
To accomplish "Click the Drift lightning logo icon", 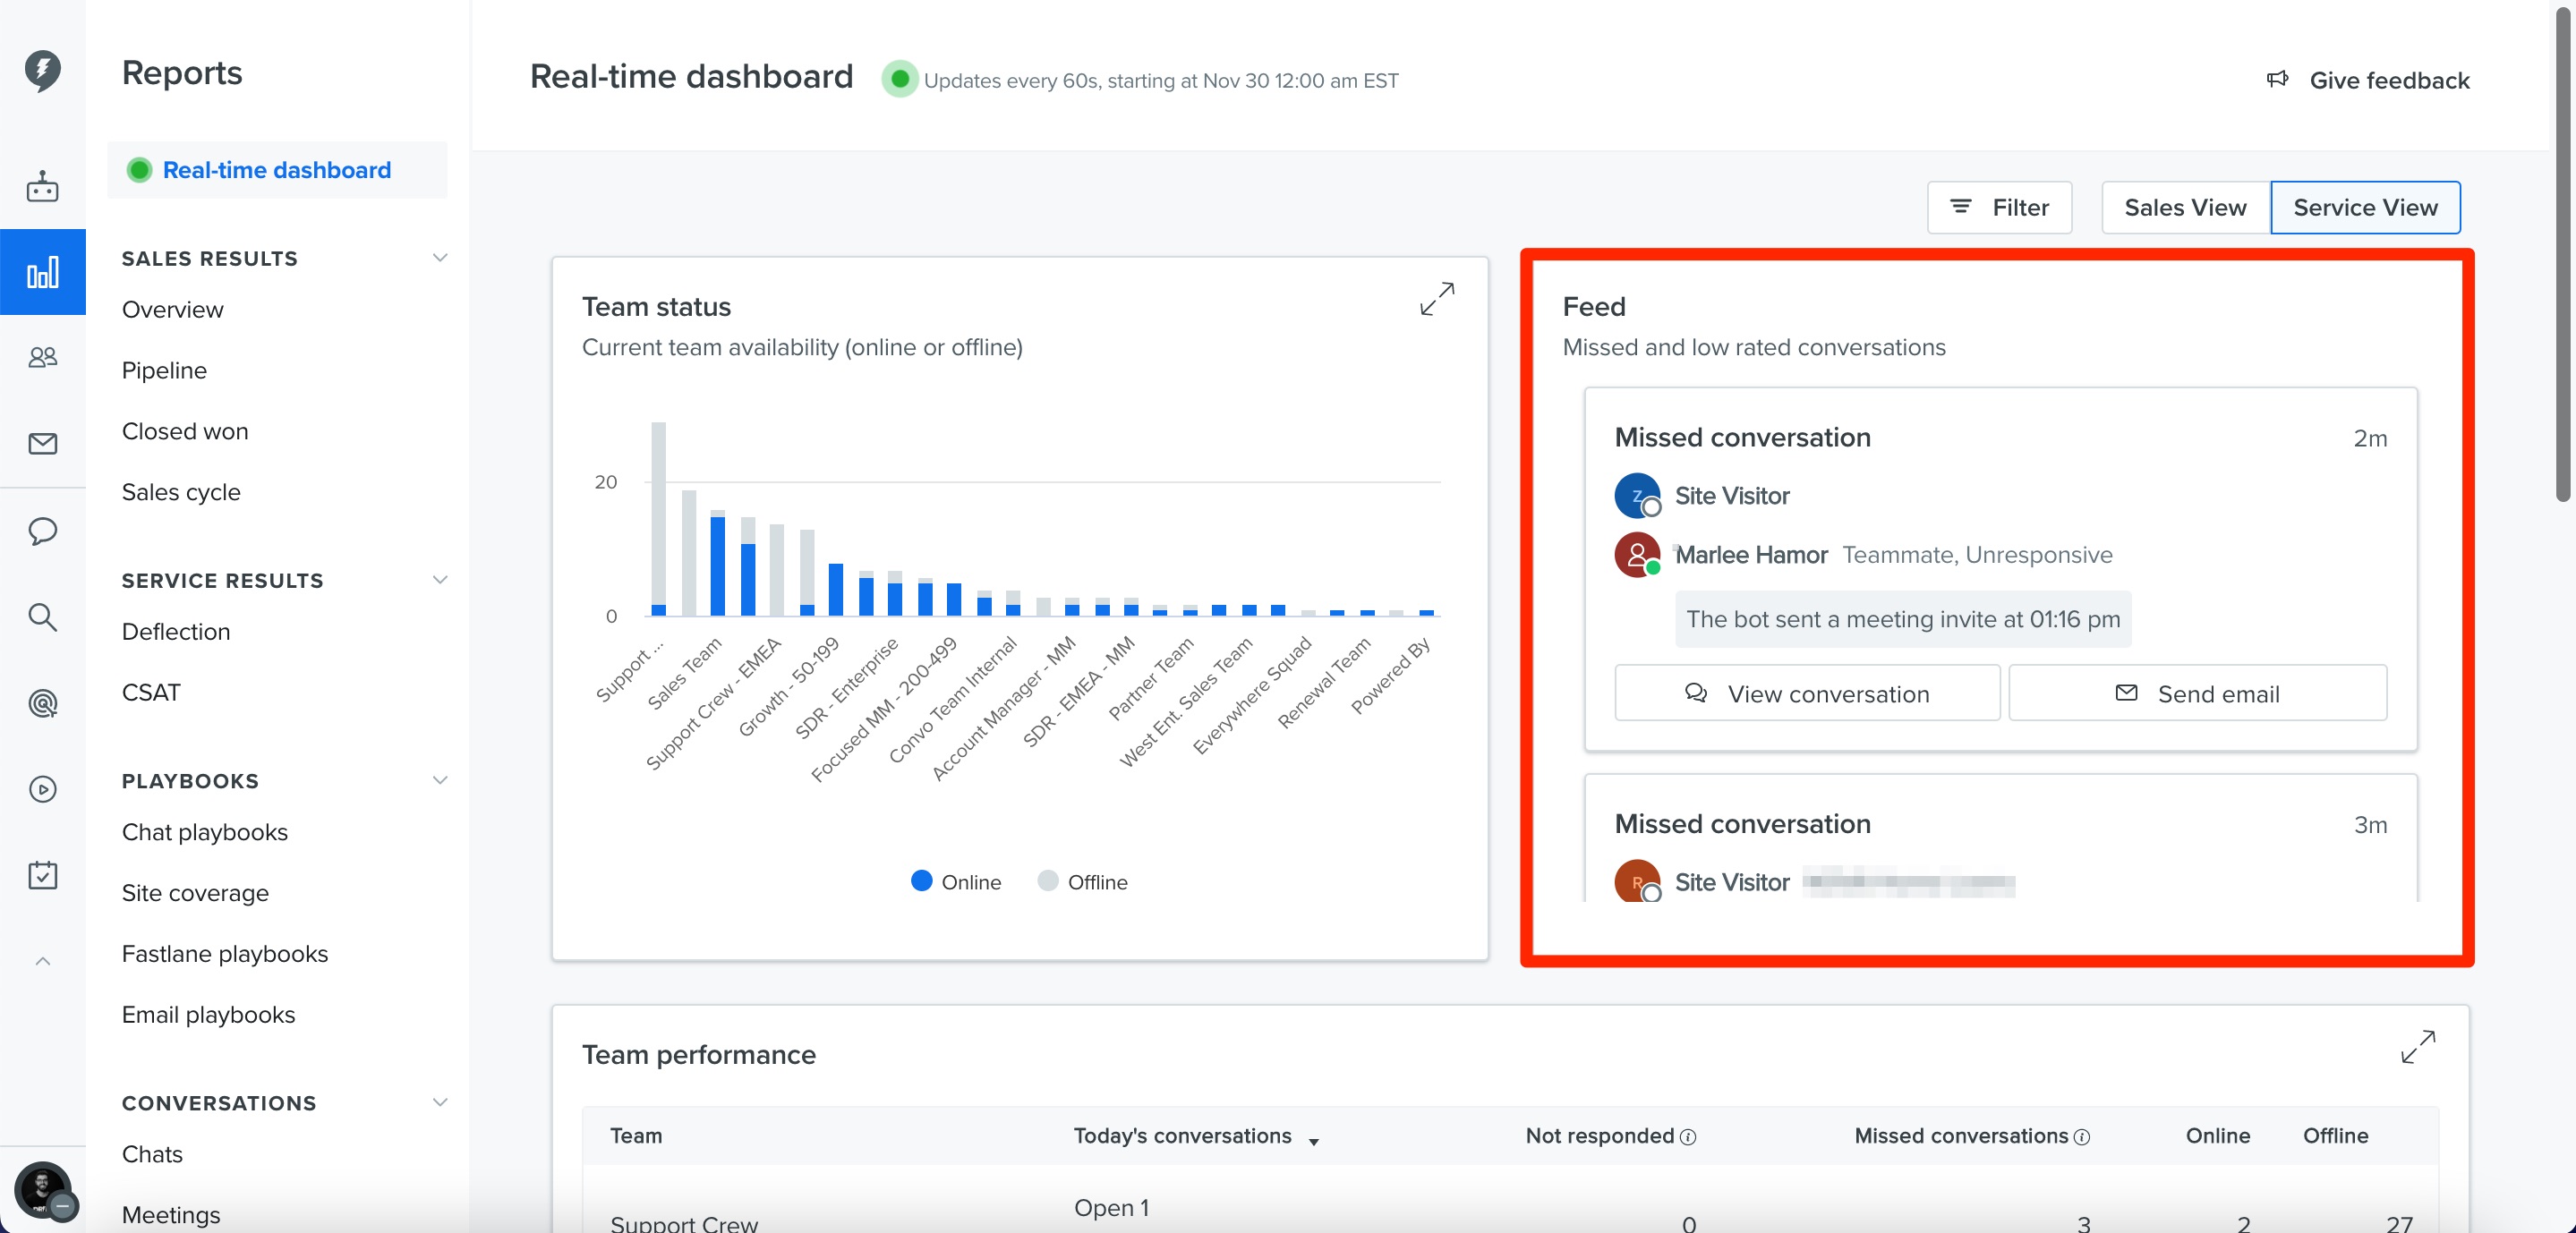I will (x=42, y=71).
